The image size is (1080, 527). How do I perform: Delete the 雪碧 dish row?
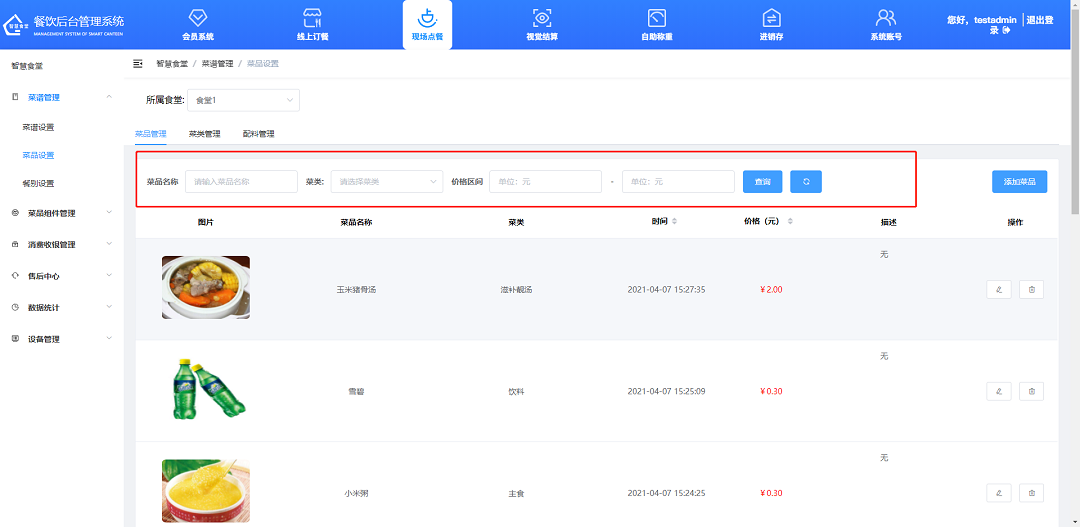(1032, 391)
